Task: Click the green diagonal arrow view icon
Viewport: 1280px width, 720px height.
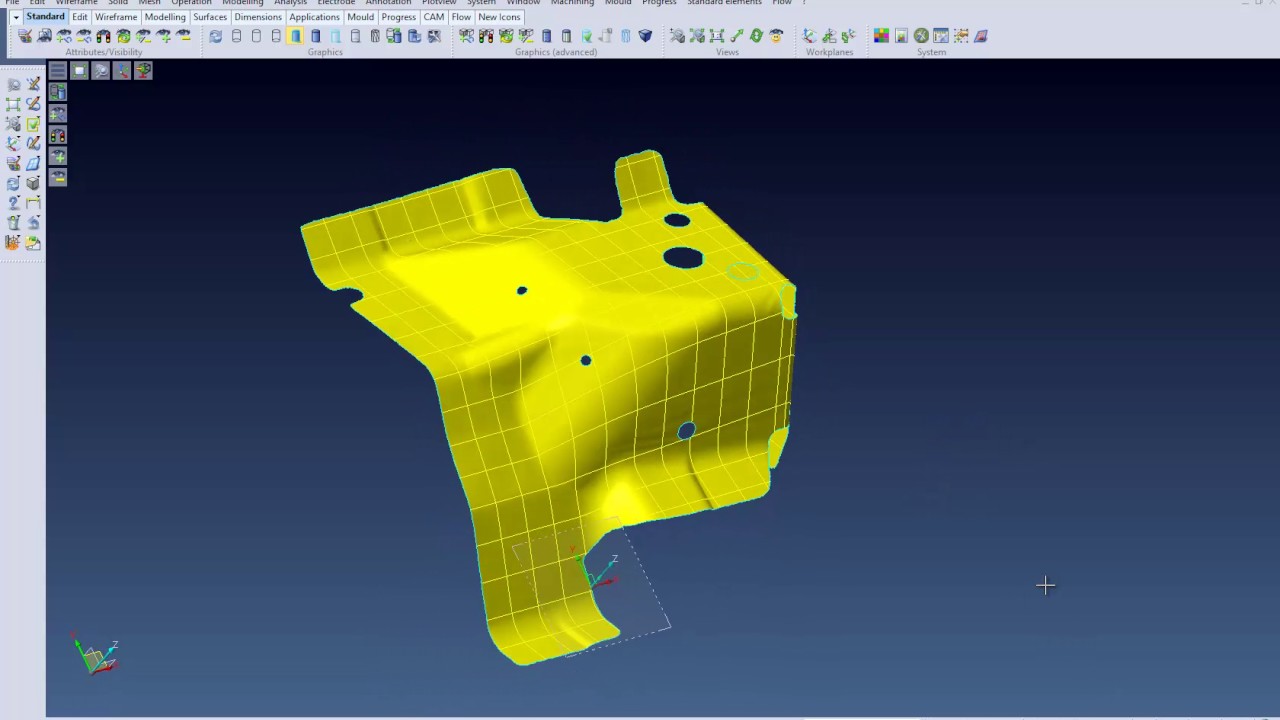Action: (x=737, y=36)
